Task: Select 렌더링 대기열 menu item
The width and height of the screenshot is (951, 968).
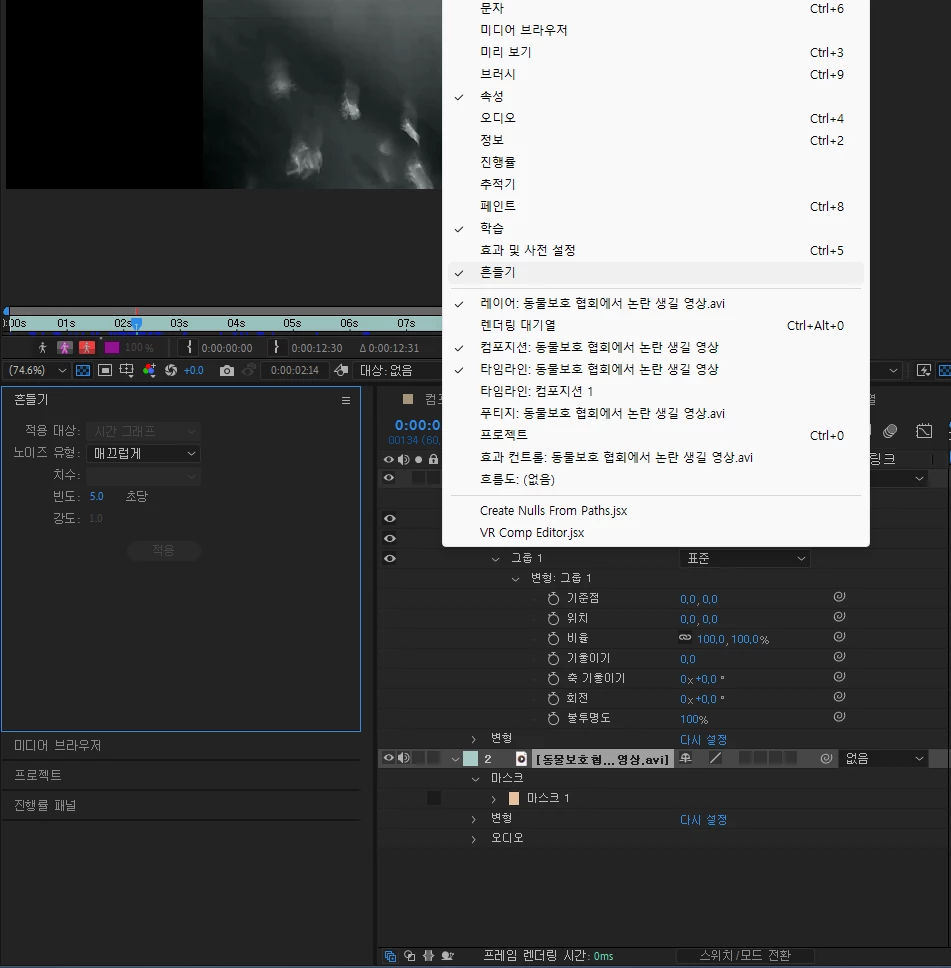Action: click(656, 325)
